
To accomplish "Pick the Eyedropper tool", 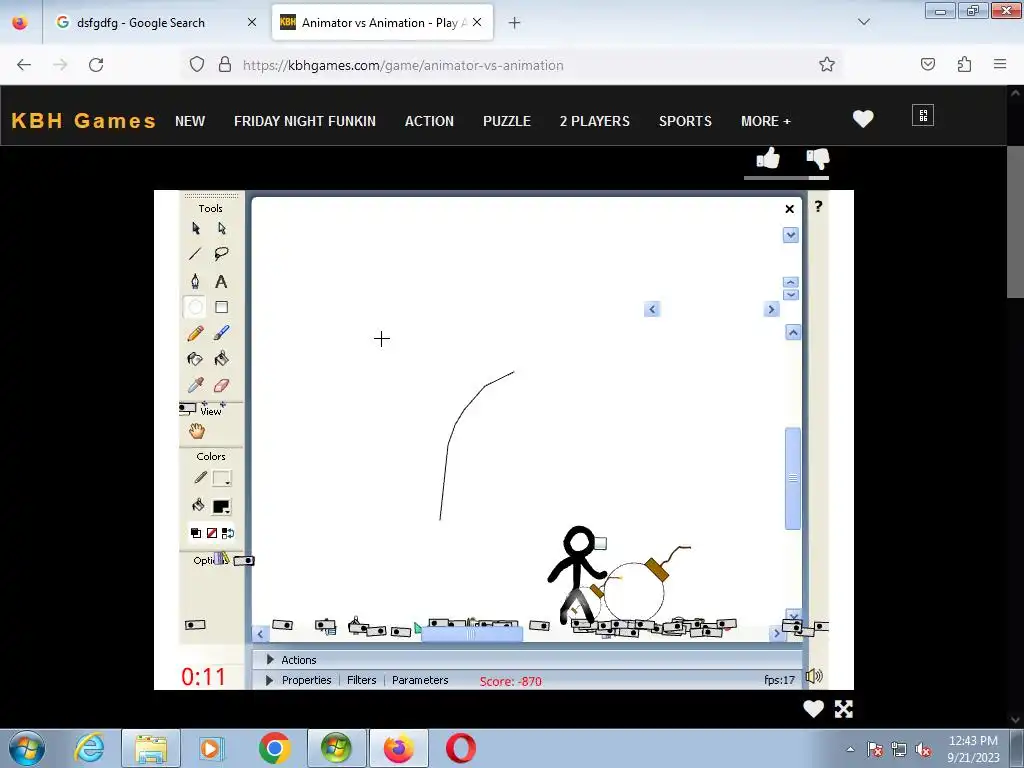I will pos(195,385).
